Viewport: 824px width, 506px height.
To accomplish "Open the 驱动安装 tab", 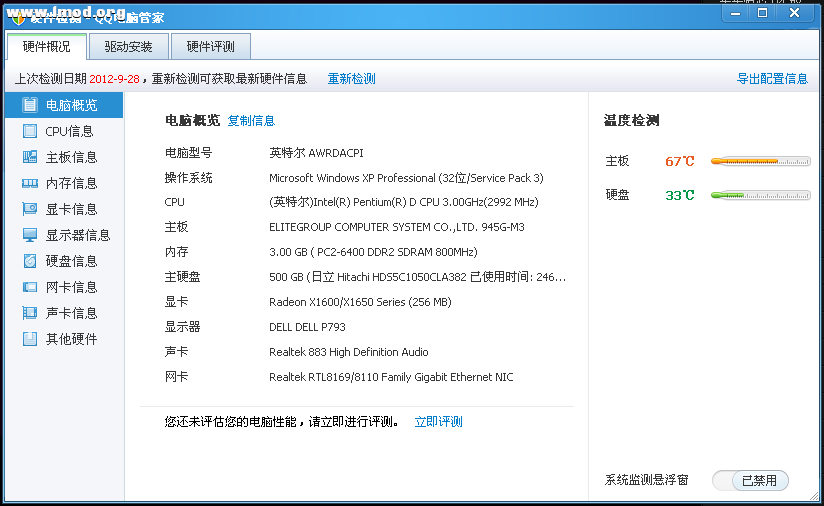I will pos(129,47).
